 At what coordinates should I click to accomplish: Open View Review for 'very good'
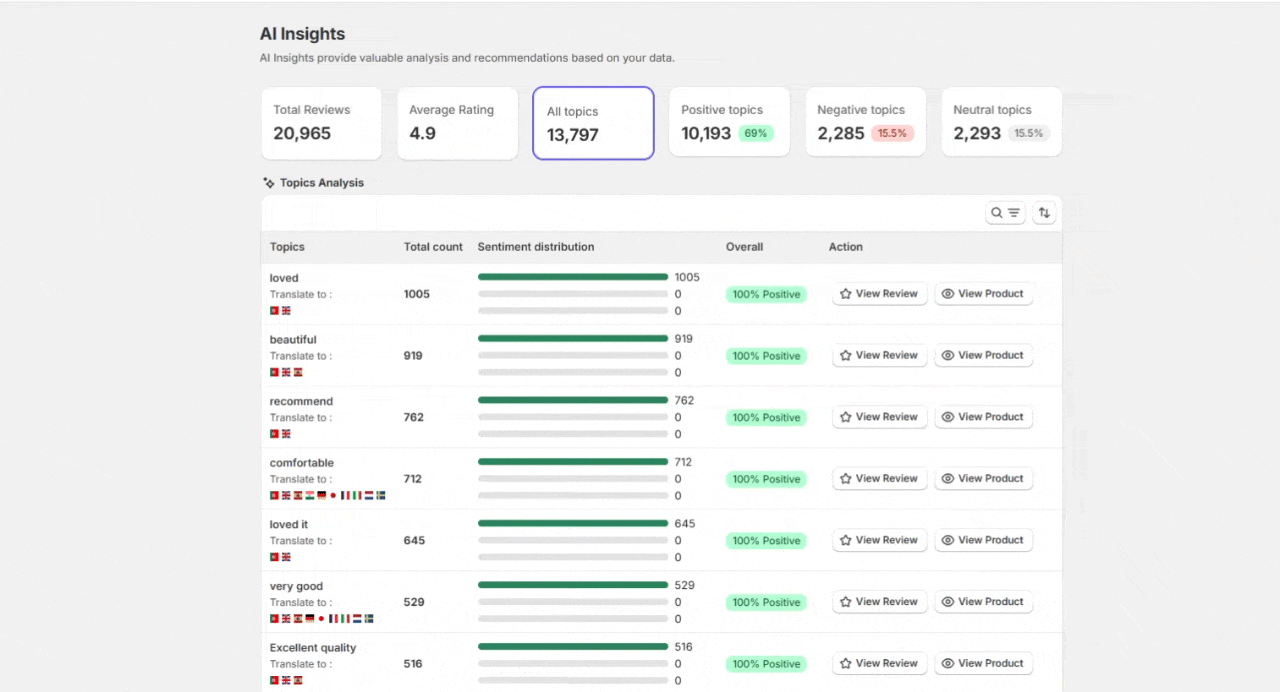tap(879, 602)
